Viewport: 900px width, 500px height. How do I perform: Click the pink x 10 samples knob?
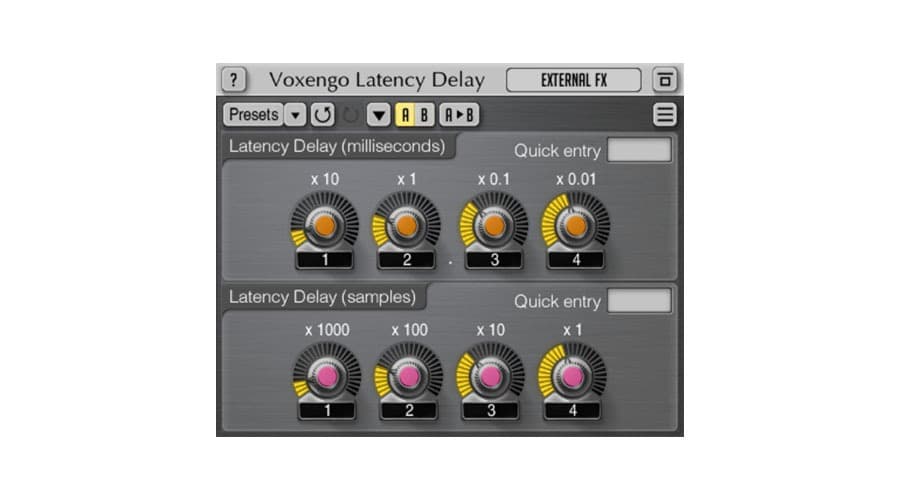click(x=491, y=375)
